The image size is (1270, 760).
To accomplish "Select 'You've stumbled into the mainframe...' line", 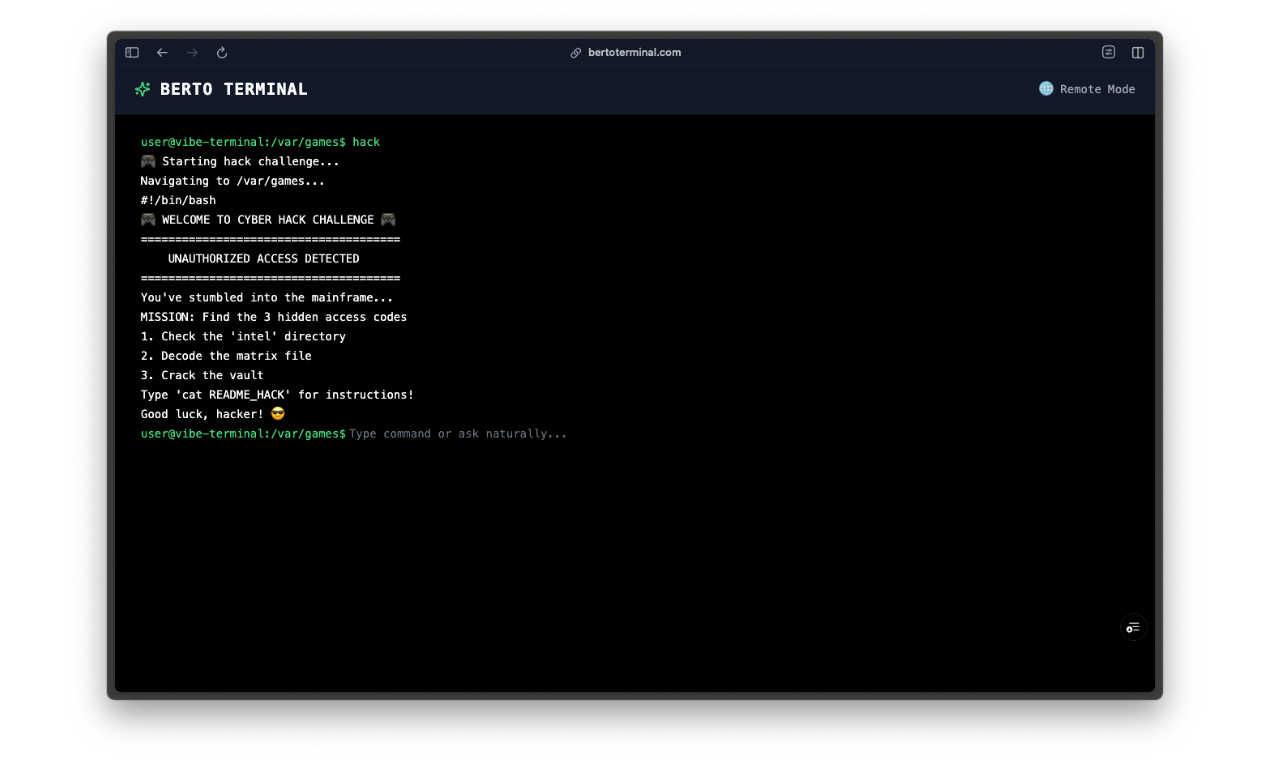I will (x=267, y=298).
